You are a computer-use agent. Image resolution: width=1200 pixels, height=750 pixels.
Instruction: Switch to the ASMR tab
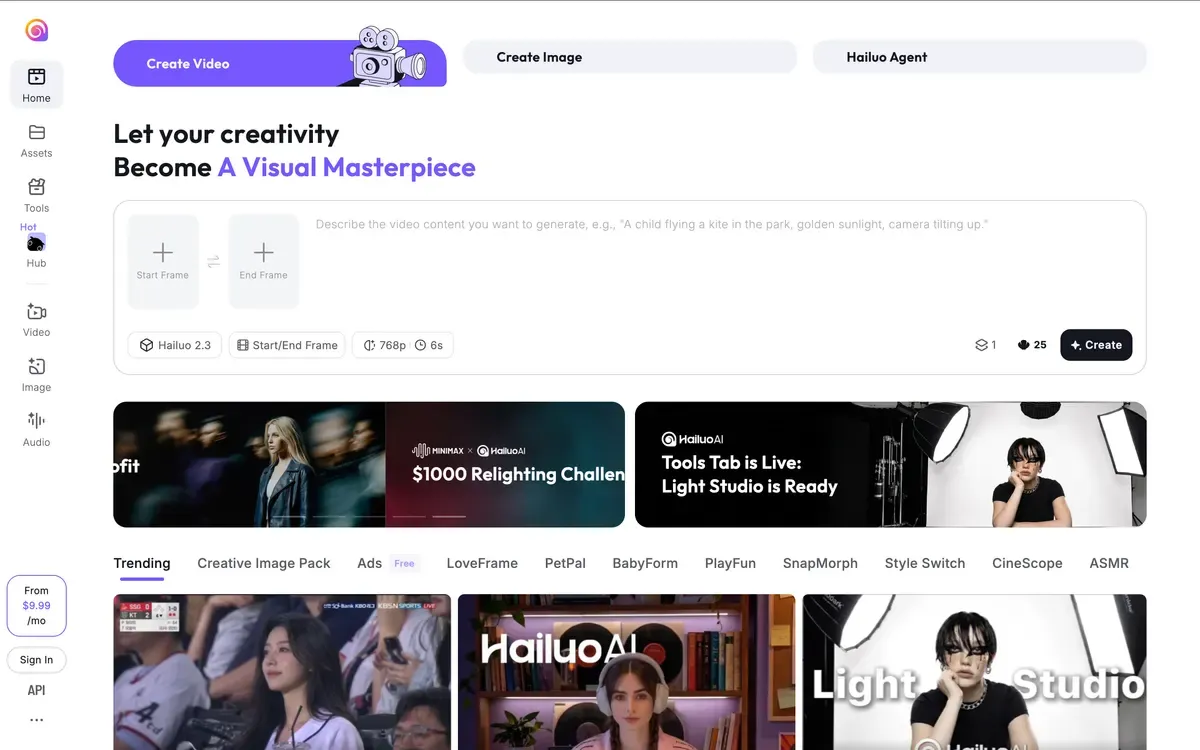click(x=1109, y=563)
